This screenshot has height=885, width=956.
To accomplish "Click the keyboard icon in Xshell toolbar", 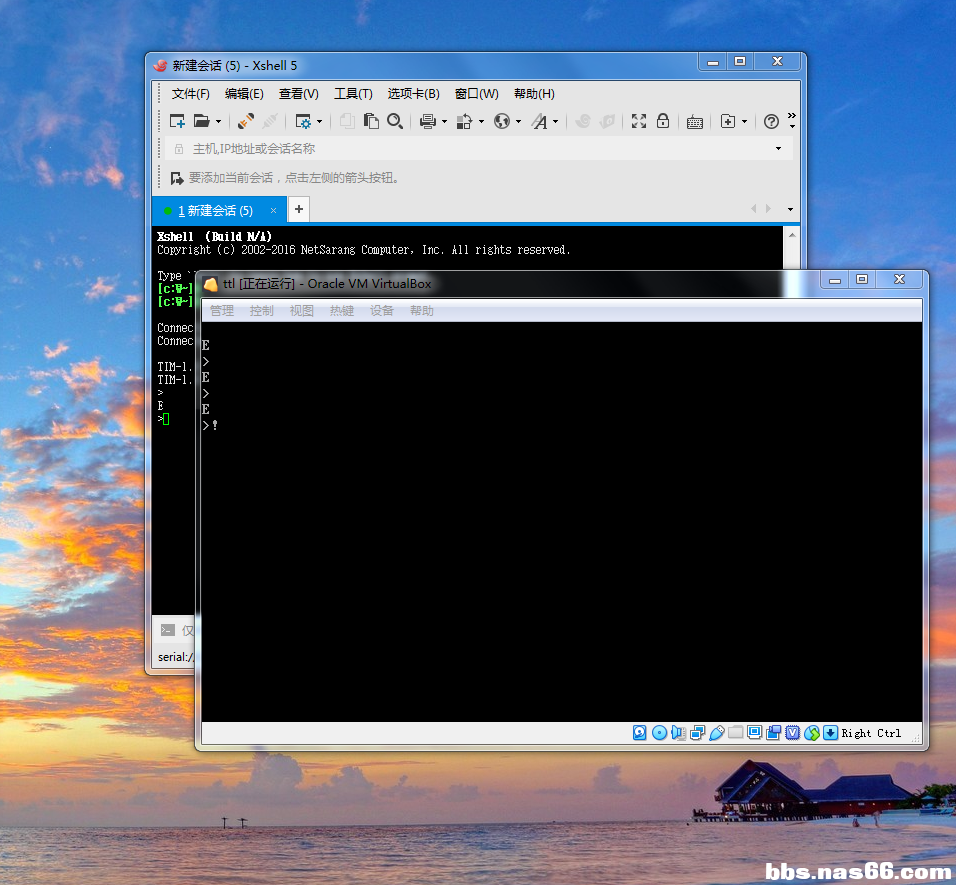I will tap(694, 122).
